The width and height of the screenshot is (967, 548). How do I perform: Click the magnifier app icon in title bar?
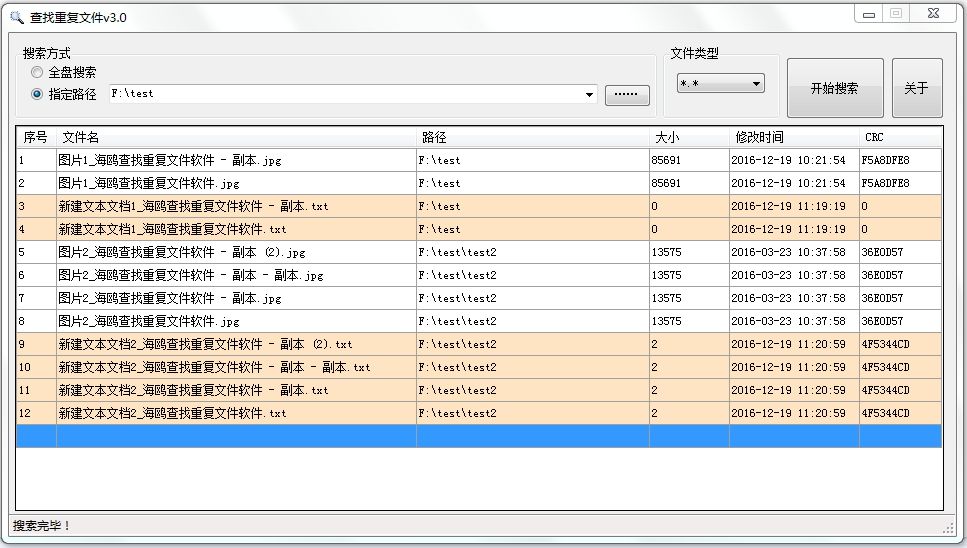[16, 17]
